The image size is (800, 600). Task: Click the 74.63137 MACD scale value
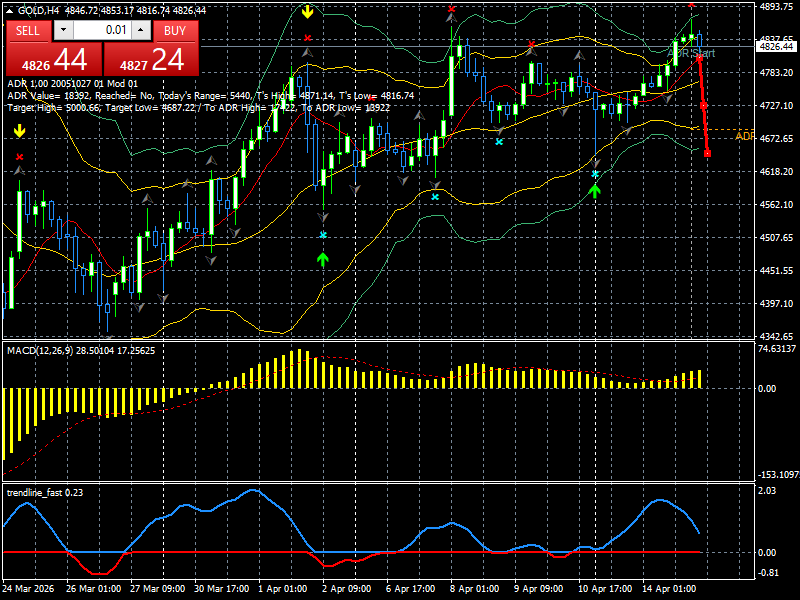coord(777,349)
